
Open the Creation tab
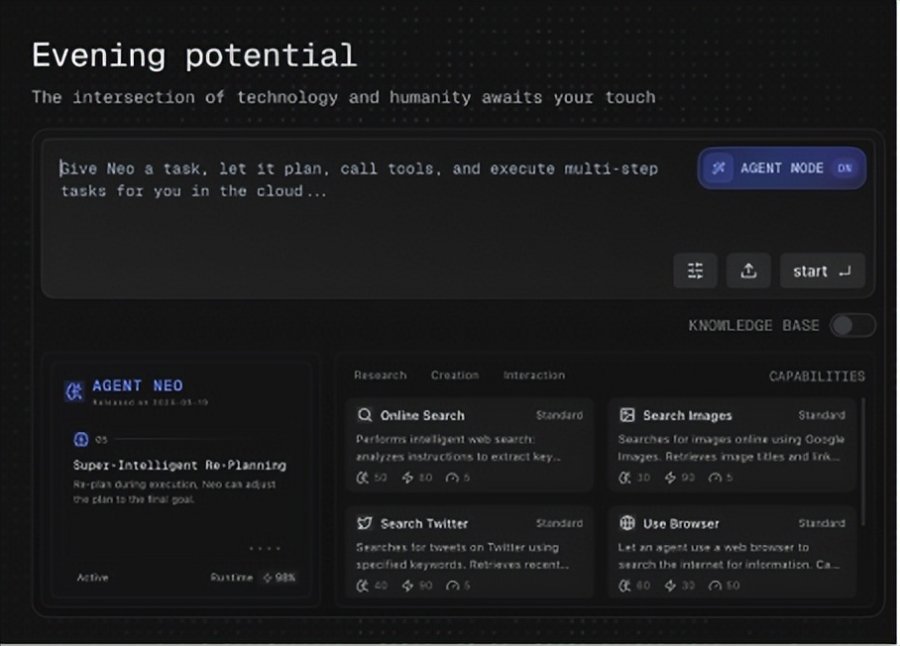coord(454,375)
